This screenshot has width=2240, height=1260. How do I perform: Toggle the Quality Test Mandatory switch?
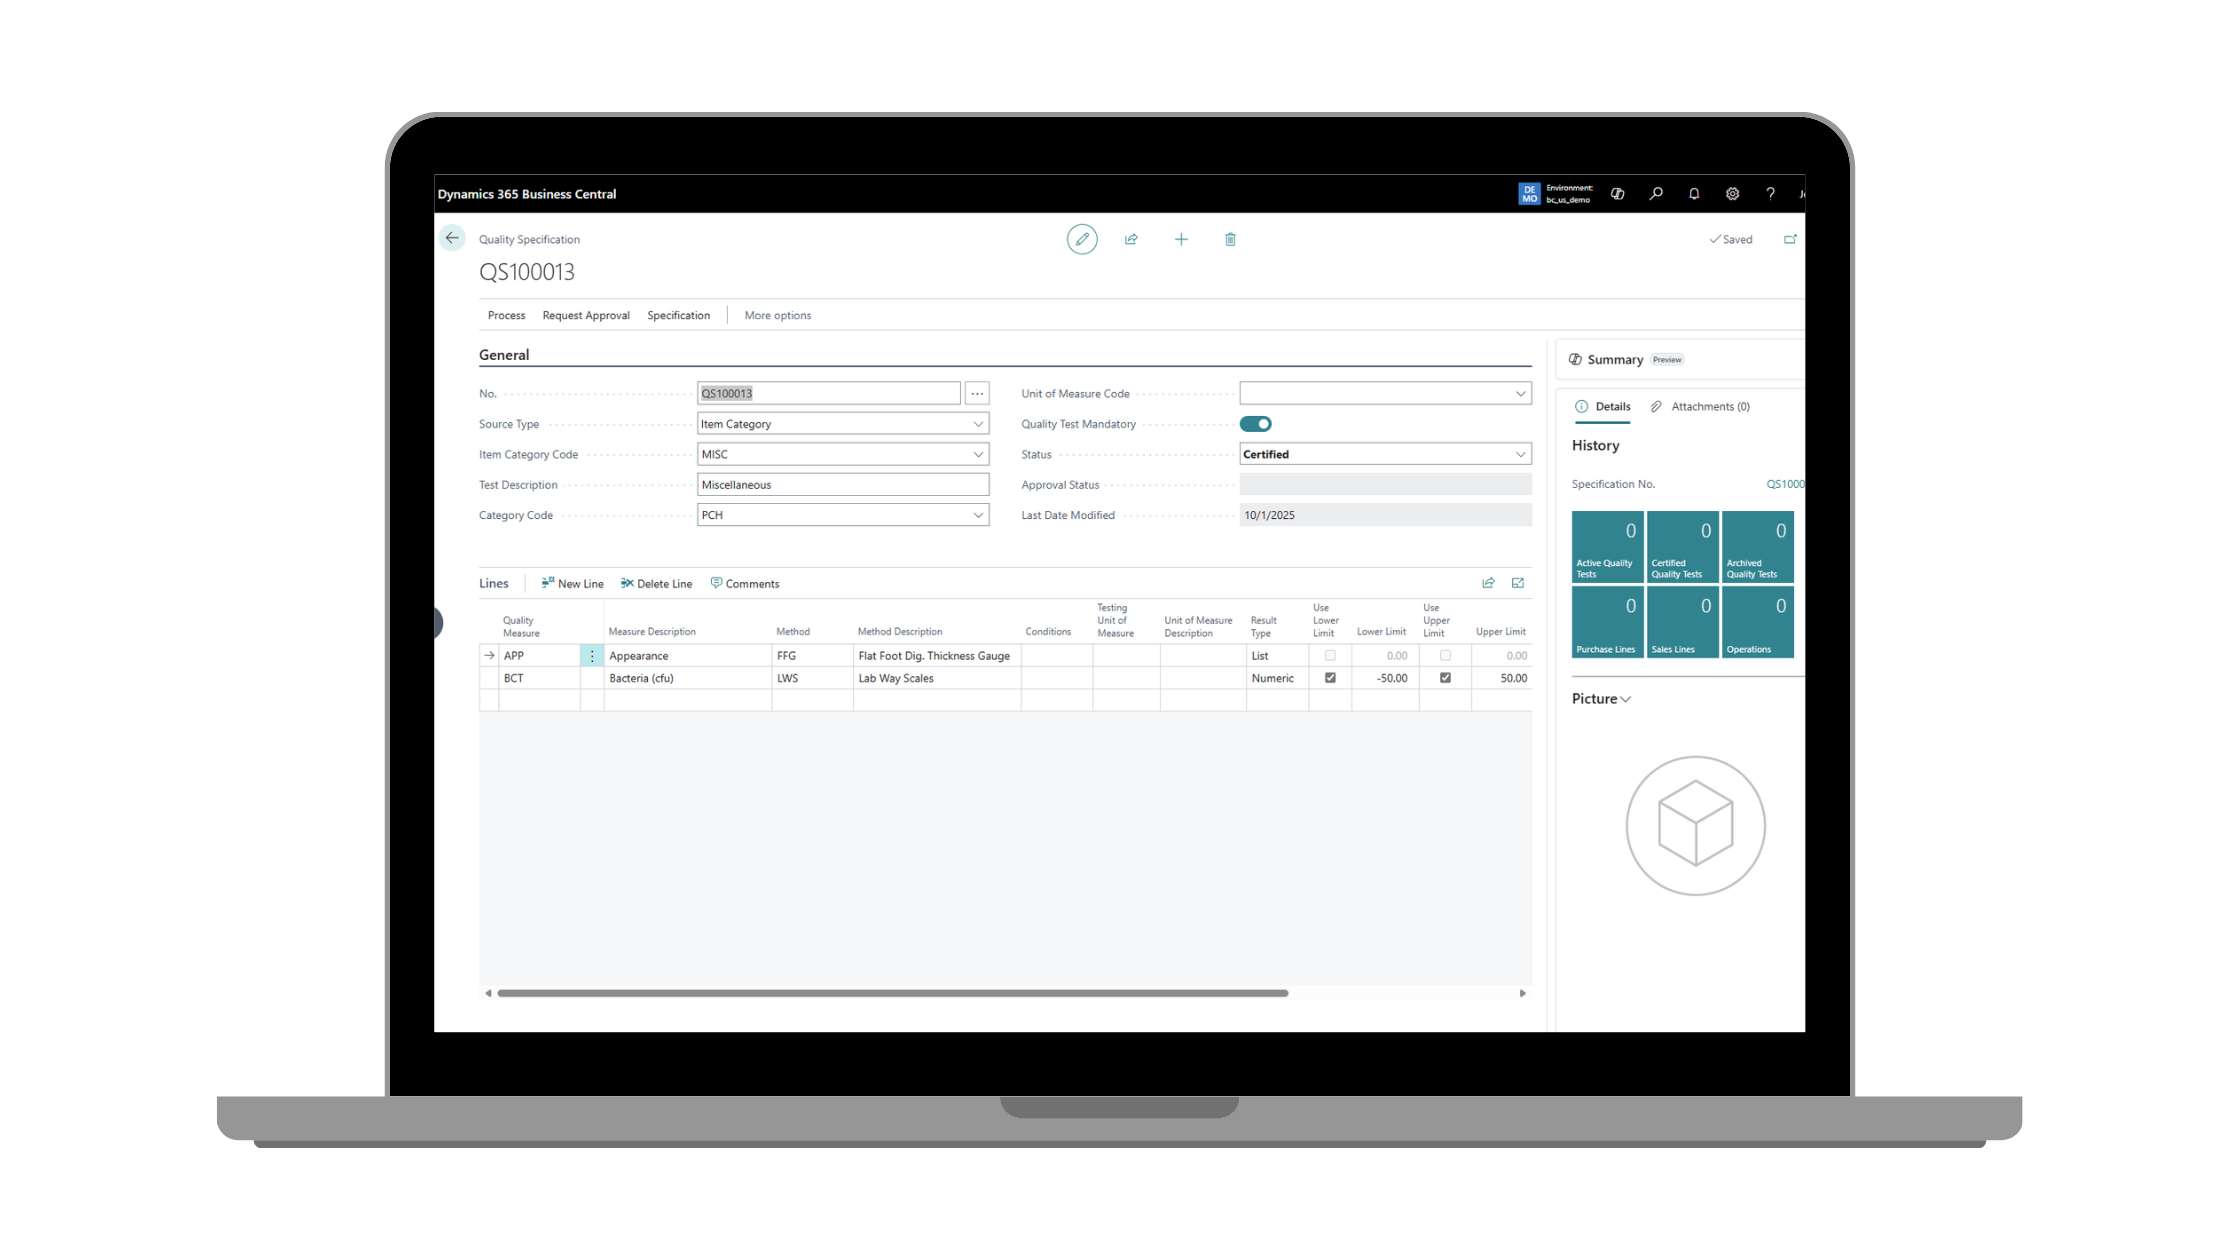pyautogui.click(x=1255, y=424)
